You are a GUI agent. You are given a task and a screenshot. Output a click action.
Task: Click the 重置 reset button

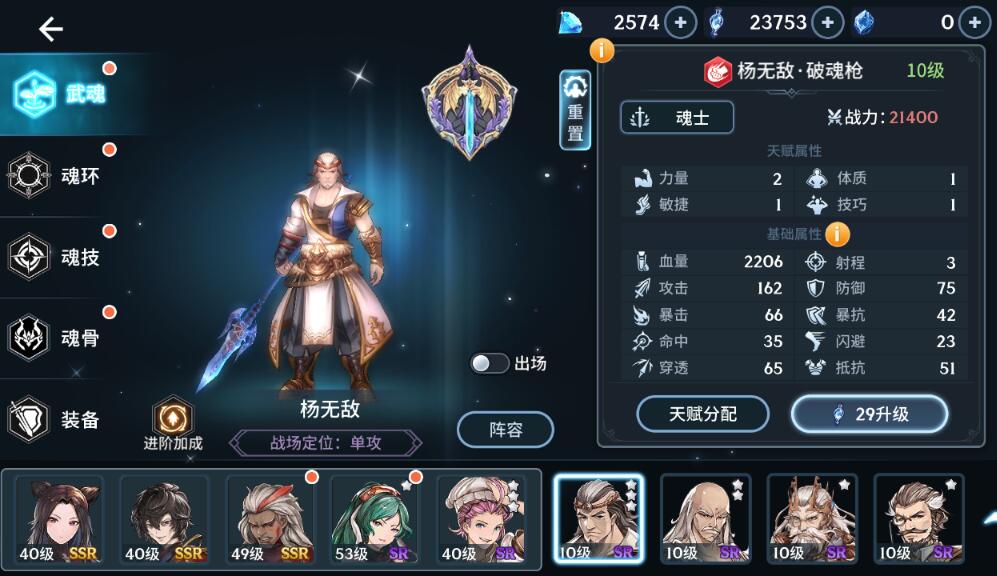(x=575, y=110)
